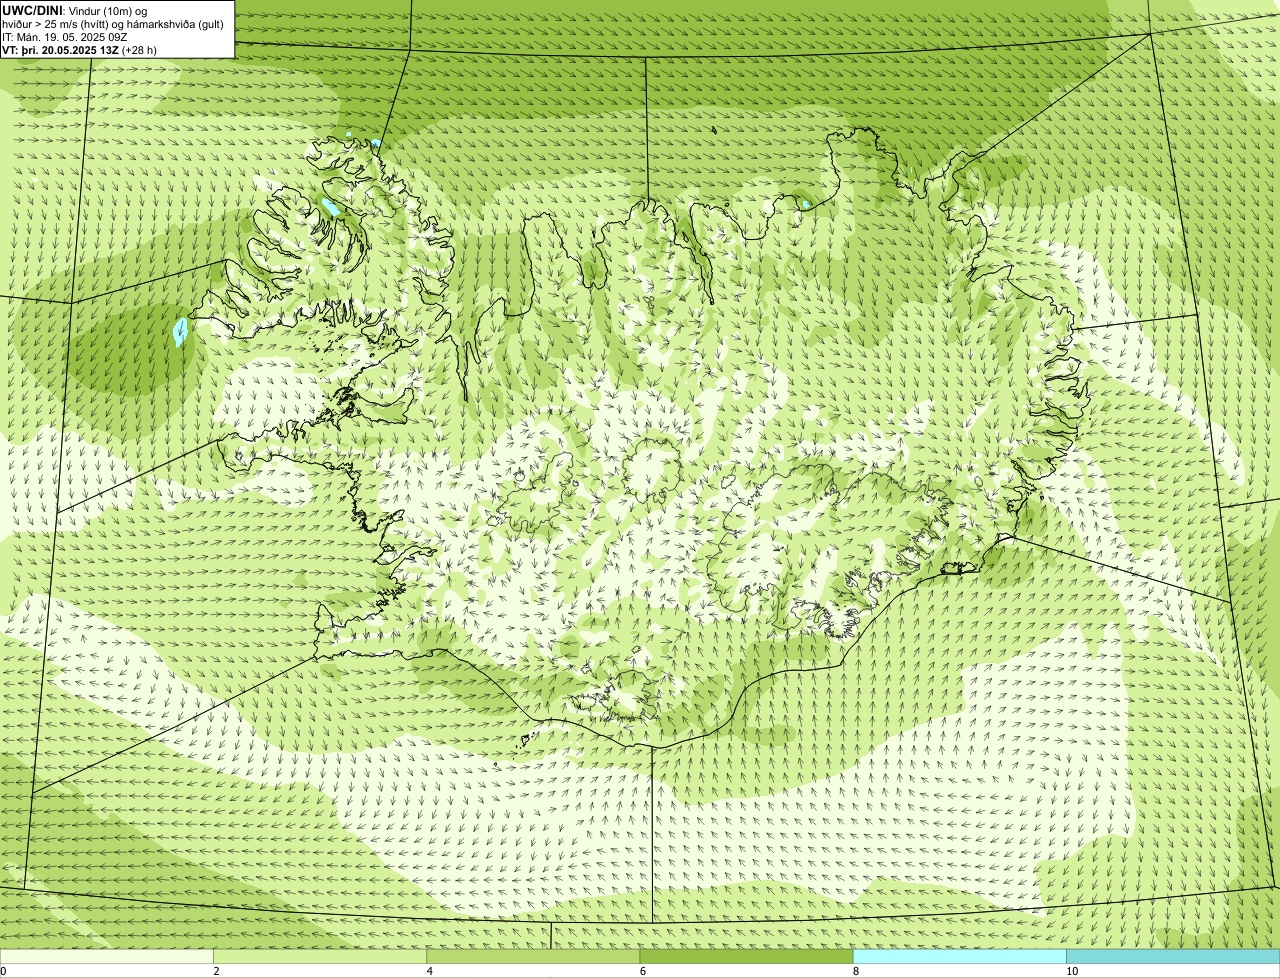Click the legend tick label "8"
The image size is (1280, 978).
click(855, 971)
